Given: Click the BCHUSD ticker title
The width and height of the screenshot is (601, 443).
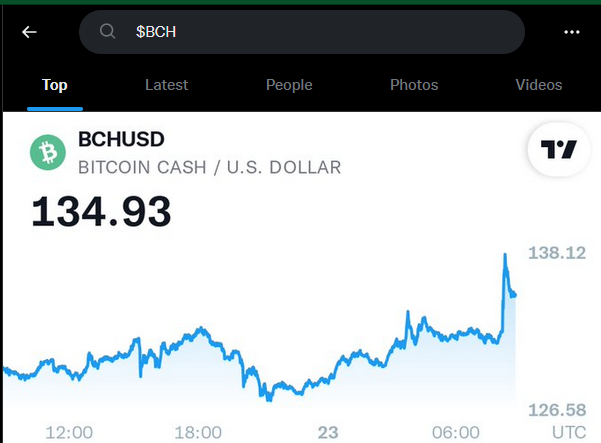Looking at the screenshot, I should [121, 139].
